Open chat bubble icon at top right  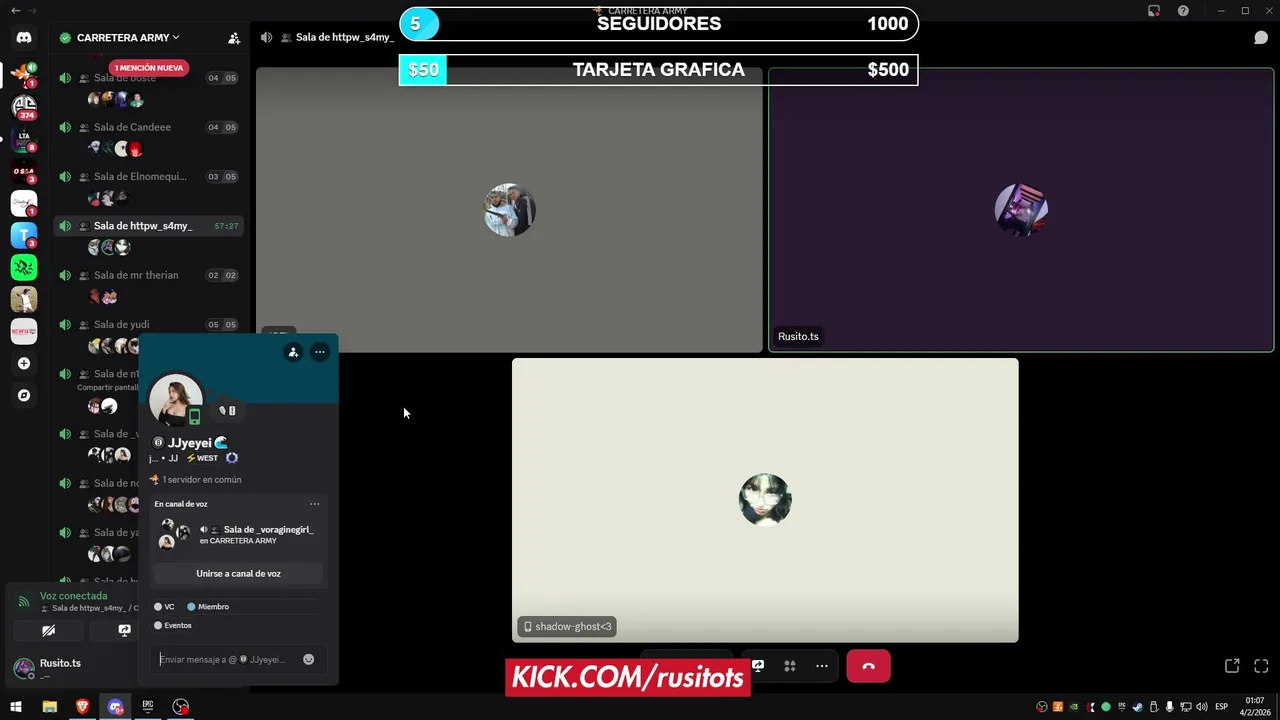(x=1261, y=38)
